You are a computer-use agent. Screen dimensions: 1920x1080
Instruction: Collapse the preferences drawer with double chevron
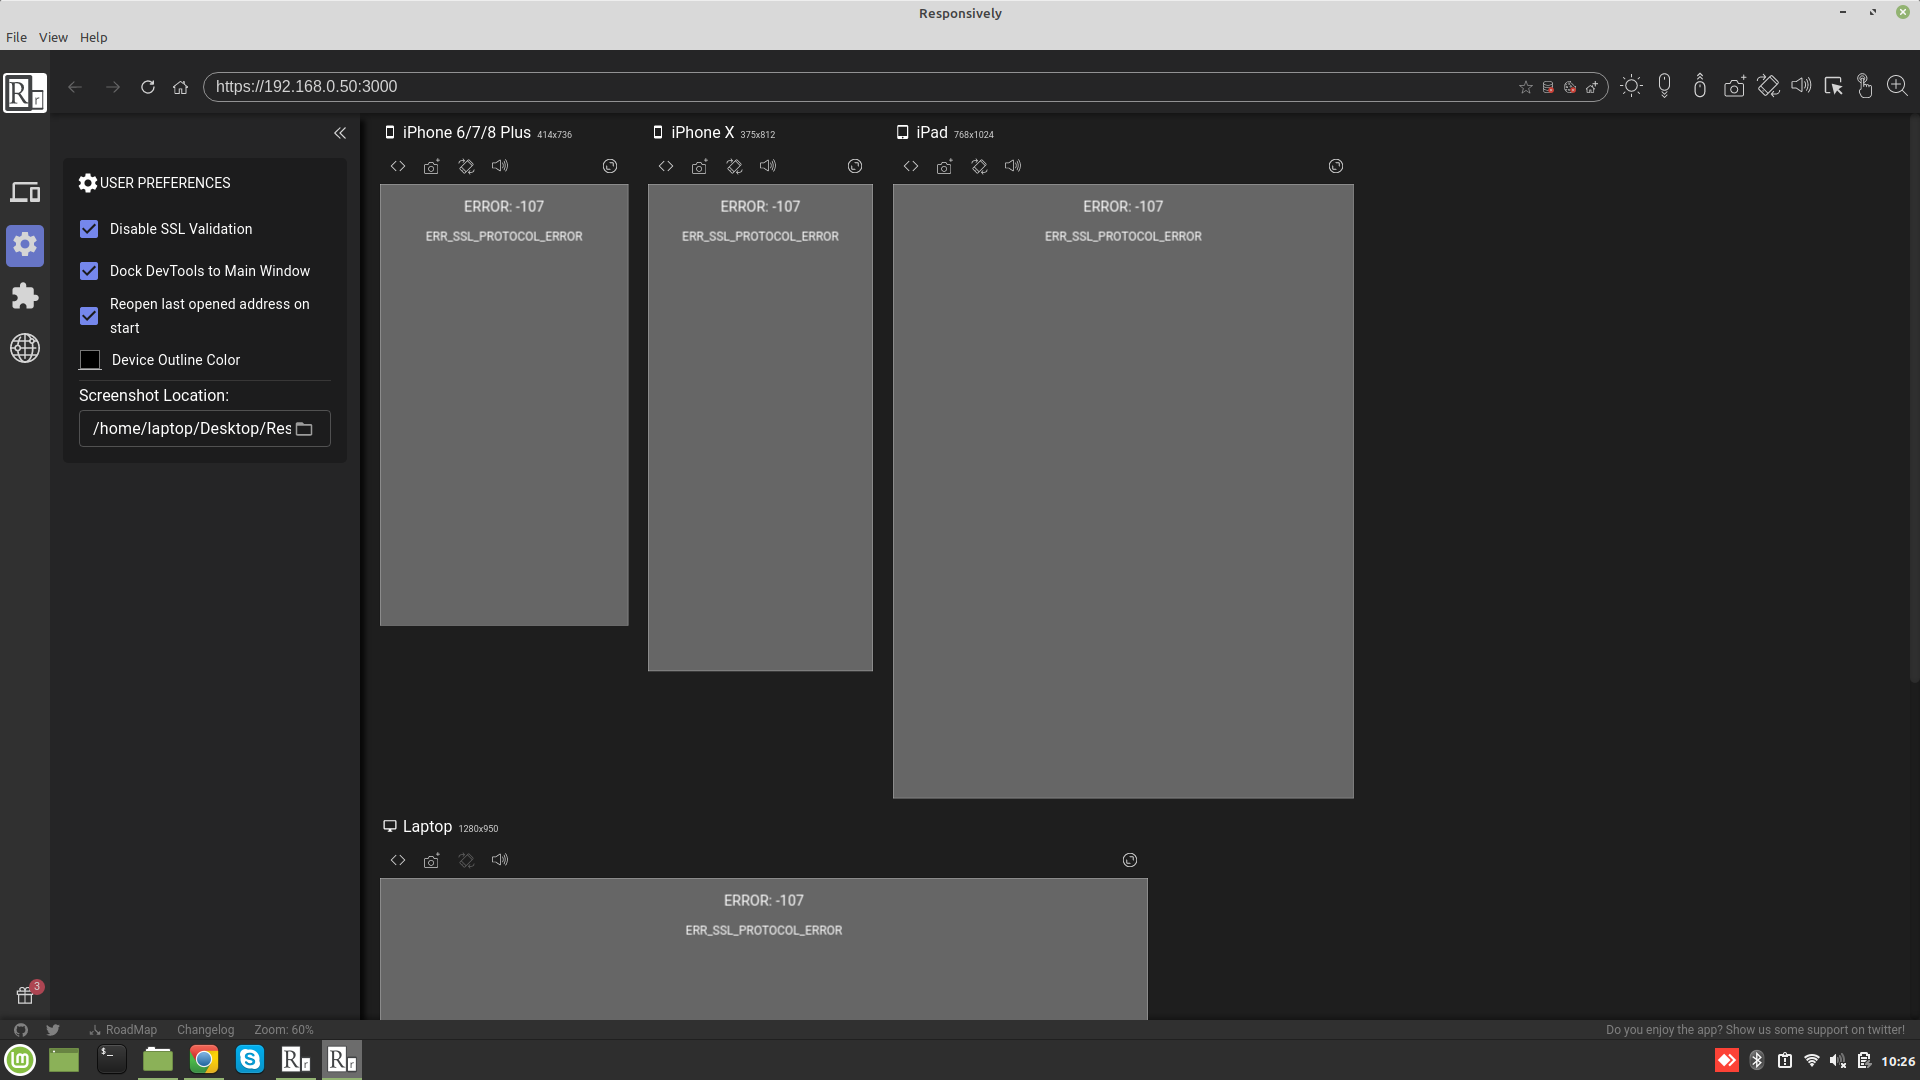[x=340, y=133]
